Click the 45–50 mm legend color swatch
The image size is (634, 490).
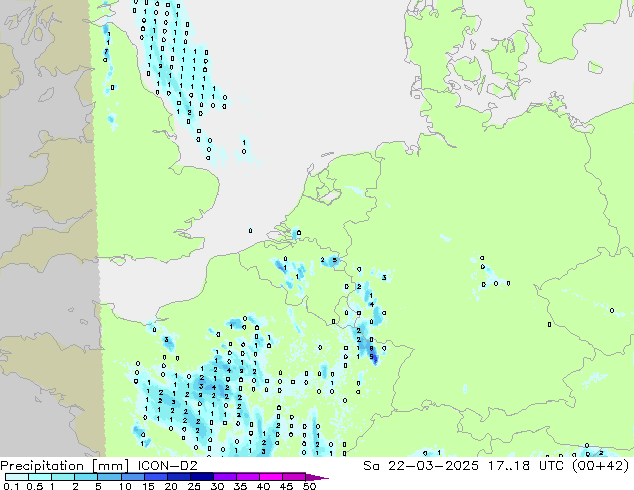click(x=294, y=477)
